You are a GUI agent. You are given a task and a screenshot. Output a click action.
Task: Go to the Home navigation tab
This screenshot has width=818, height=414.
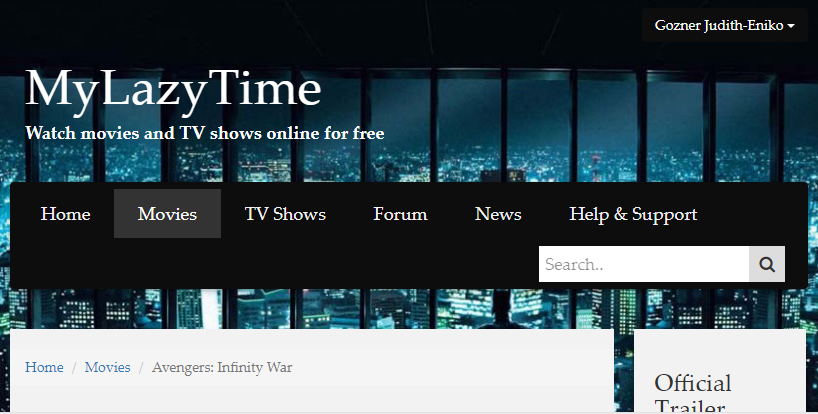(x=66, y=214)
